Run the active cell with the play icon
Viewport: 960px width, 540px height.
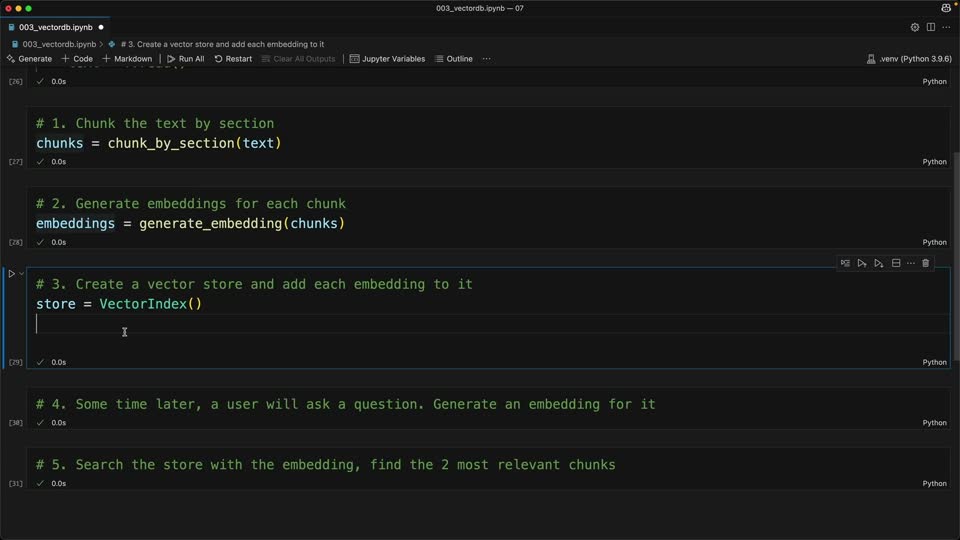click(x=11, y=274)
